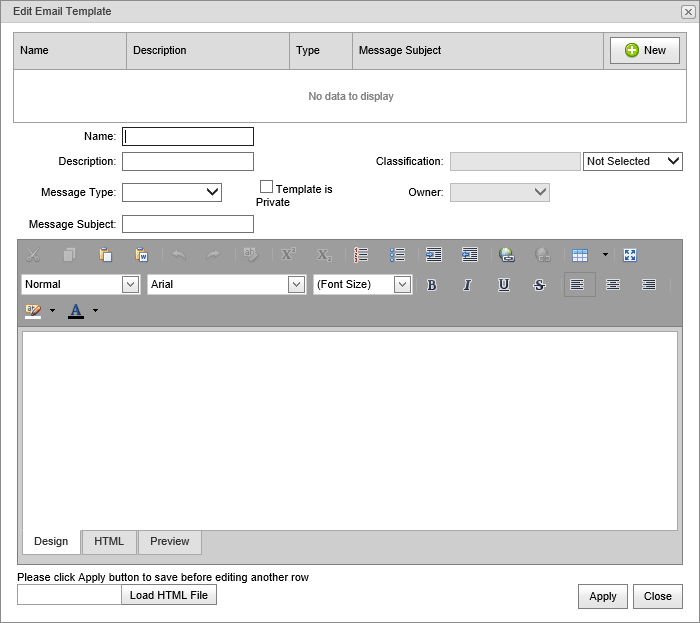Screen dimensions: 700x623
Task: Open the highlight color picker arrow
Action: point(52,311)
